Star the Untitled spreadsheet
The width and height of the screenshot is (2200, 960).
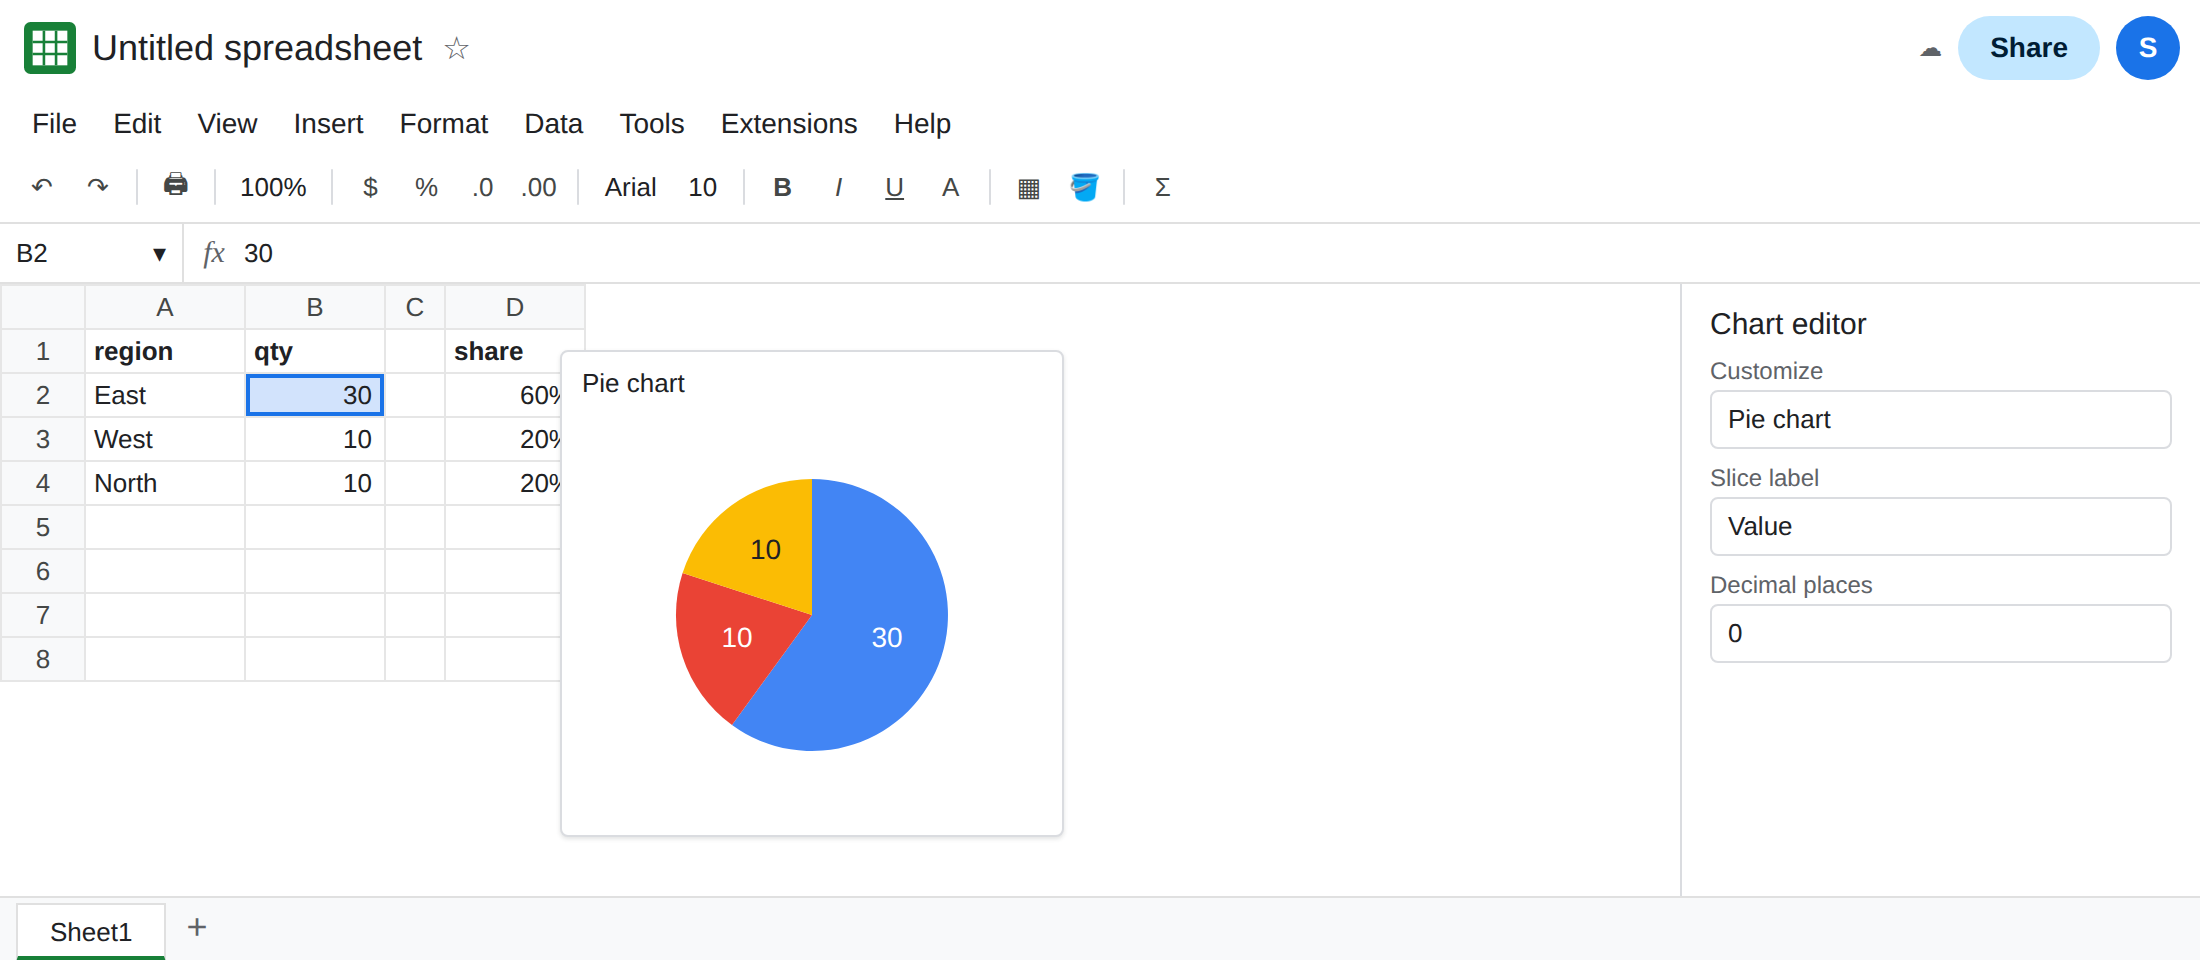(456, 48)
